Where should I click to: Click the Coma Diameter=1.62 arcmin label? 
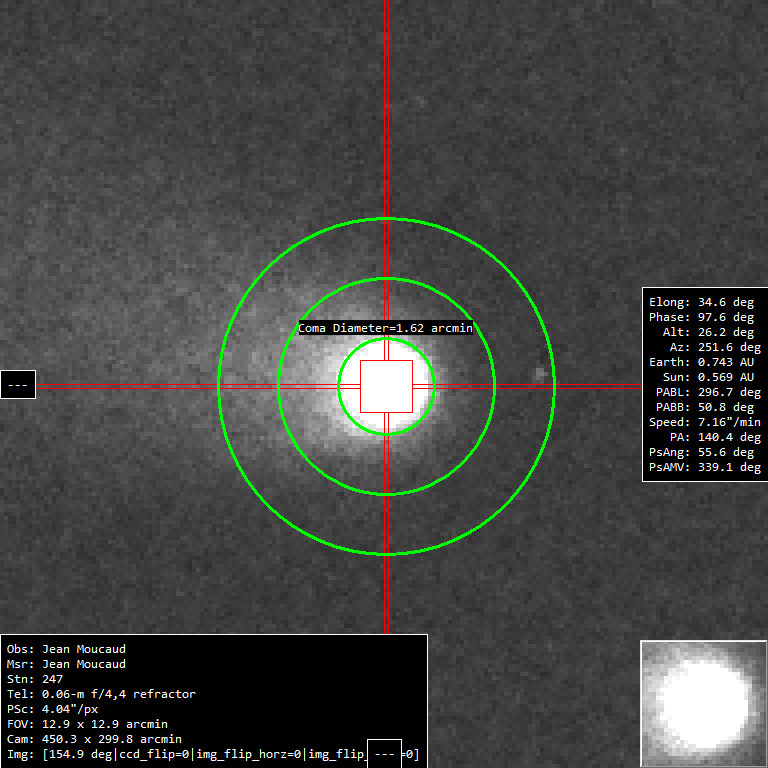385,328
